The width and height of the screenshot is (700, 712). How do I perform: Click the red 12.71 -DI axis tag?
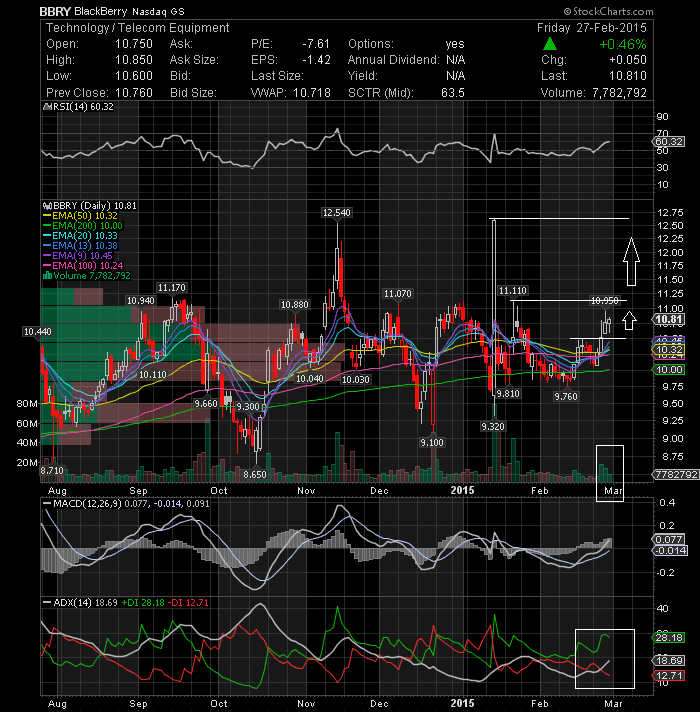[x=669, y=676]
